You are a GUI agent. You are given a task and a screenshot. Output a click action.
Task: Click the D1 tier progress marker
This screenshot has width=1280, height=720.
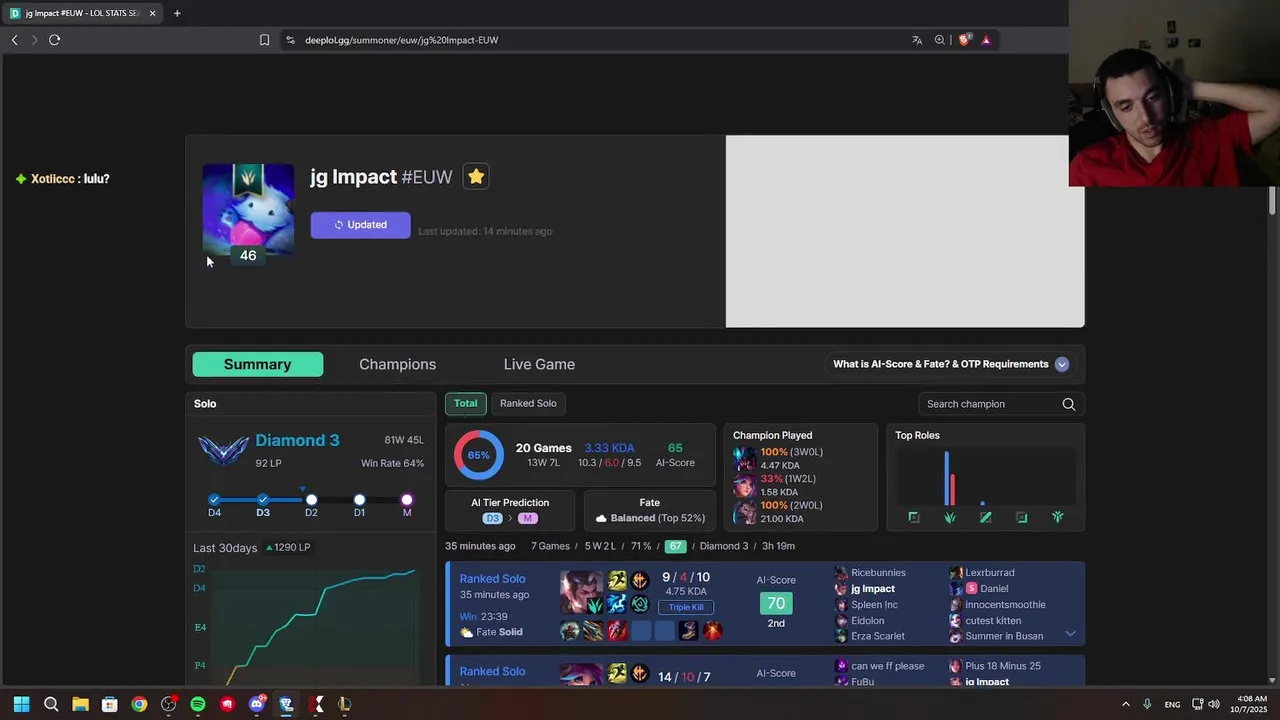[x=359, y=499]
